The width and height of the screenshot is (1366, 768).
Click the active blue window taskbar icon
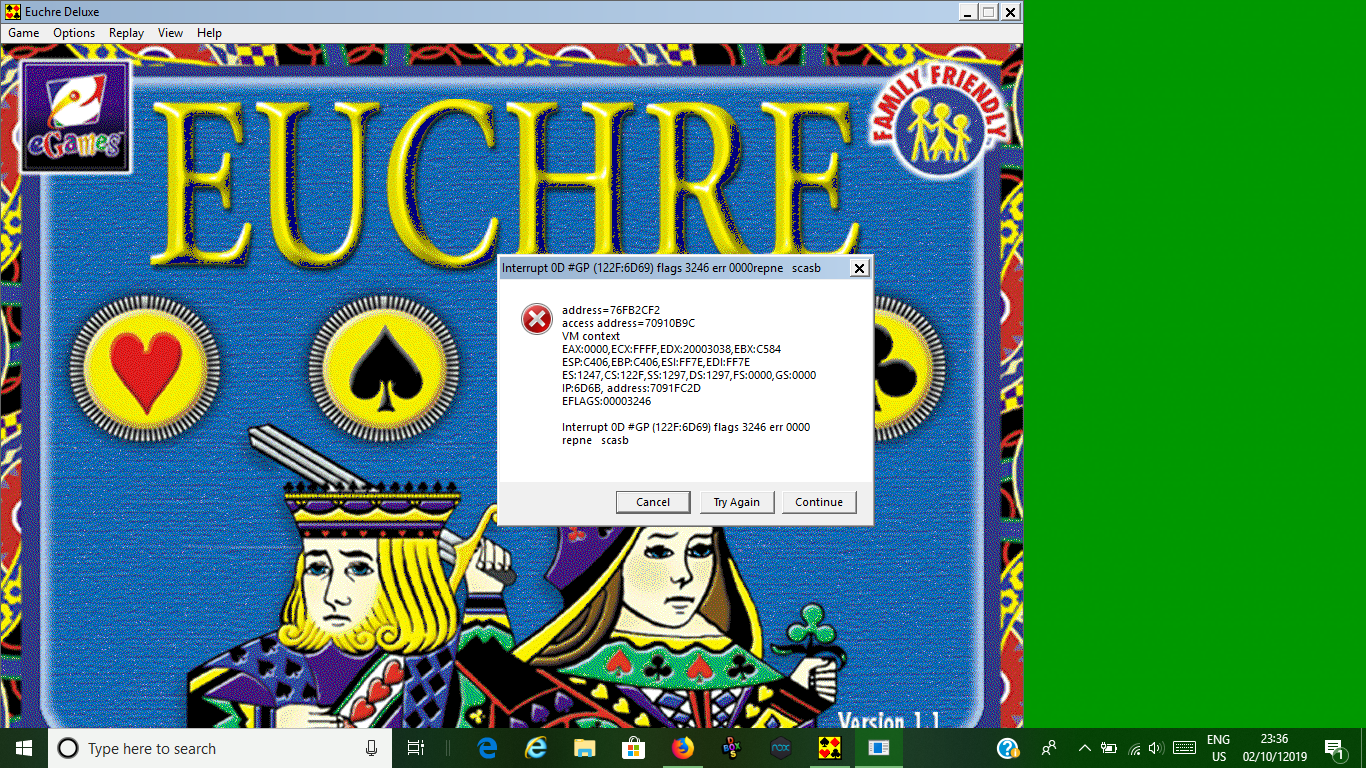pyautogui.click(x=878, y=748)
